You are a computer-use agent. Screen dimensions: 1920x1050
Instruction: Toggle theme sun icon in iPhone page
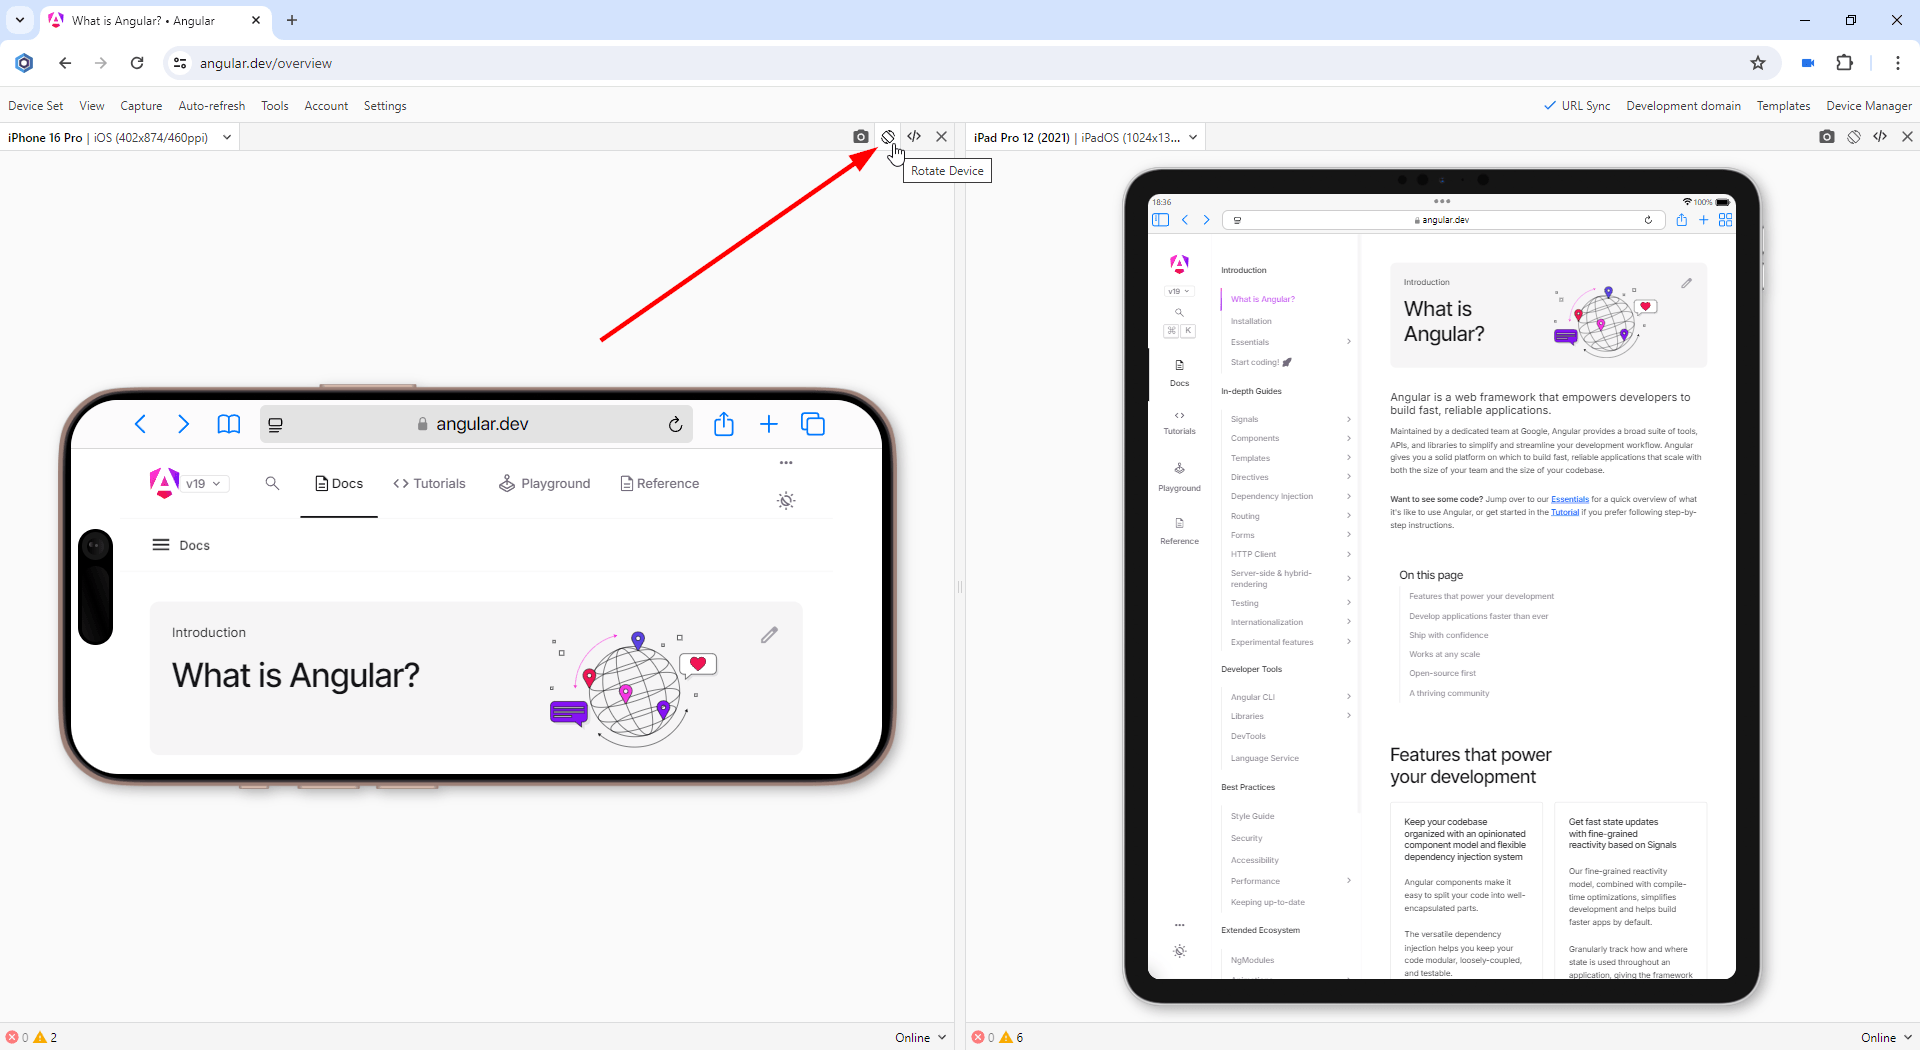[786, 501]
